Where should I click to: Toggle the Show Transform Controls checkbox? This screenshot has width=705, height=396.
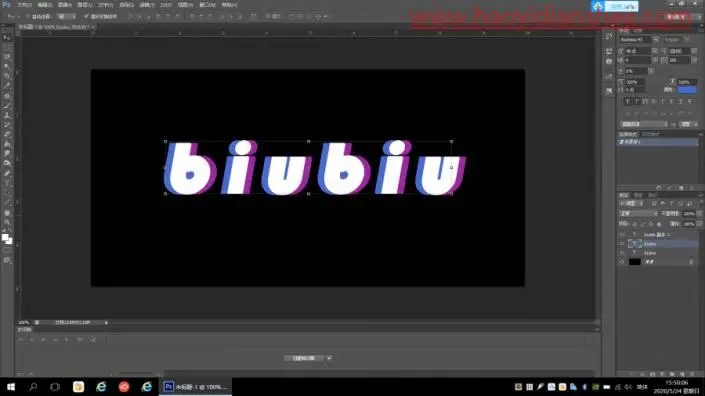86,17
